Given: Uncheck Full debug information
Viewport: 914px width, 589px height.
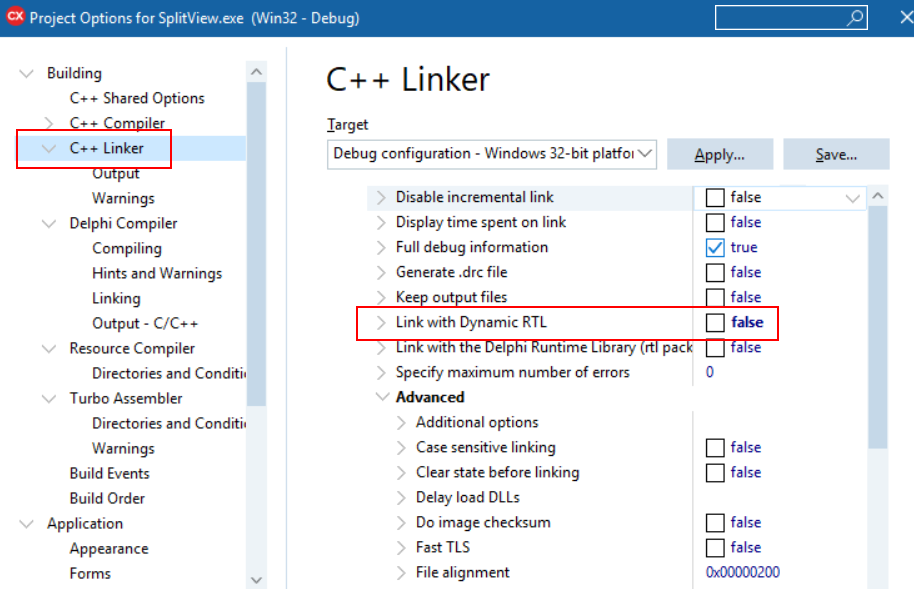Looking at the screenshot, I should pyautogui.click(x=715, y=248).
